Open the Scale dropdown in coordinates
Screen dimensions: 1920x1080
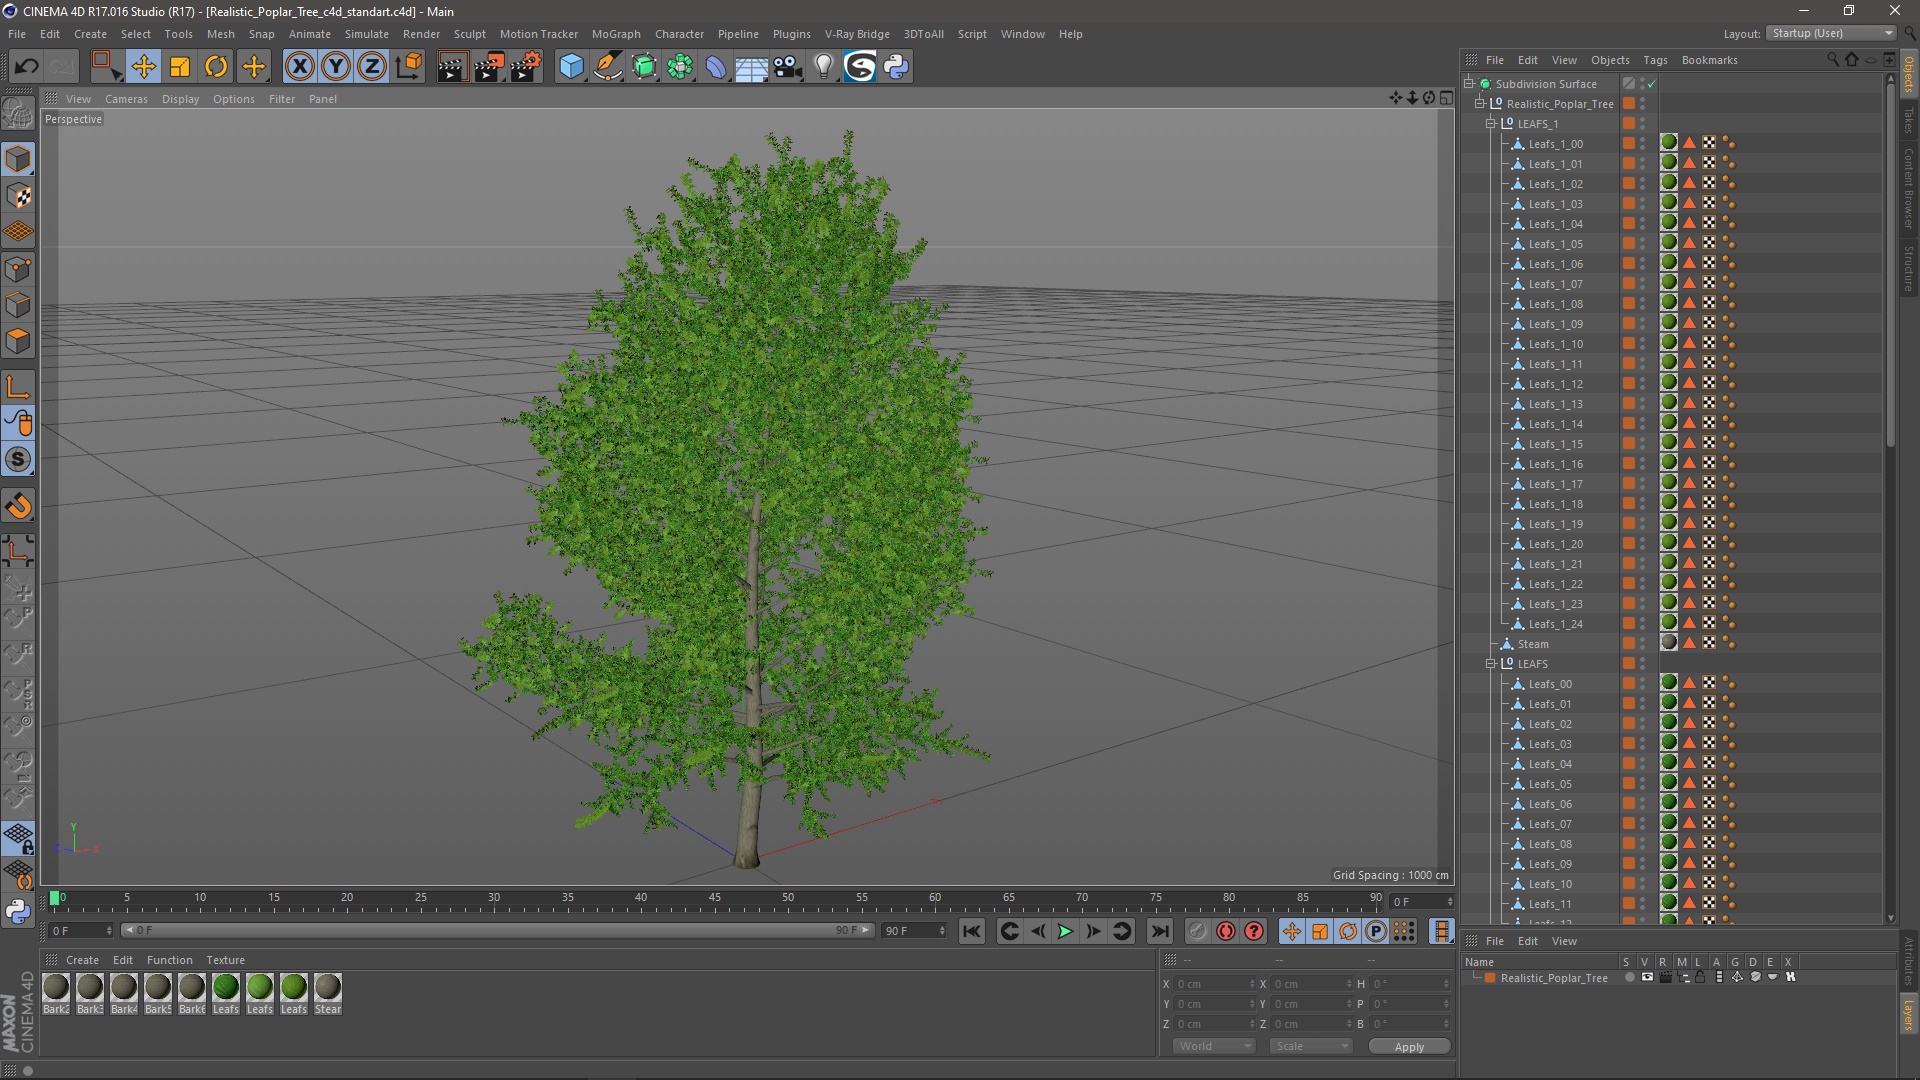tap(1311, 1046)
